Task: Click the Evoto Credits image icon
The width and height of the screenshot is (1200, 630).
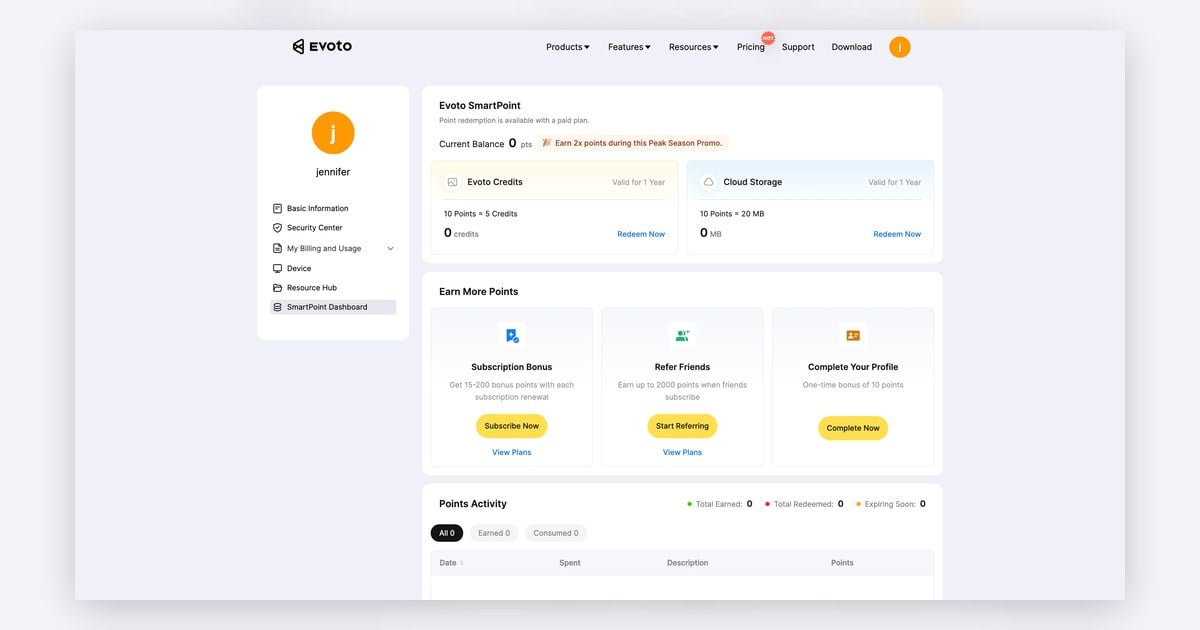Action: point(453,182)
